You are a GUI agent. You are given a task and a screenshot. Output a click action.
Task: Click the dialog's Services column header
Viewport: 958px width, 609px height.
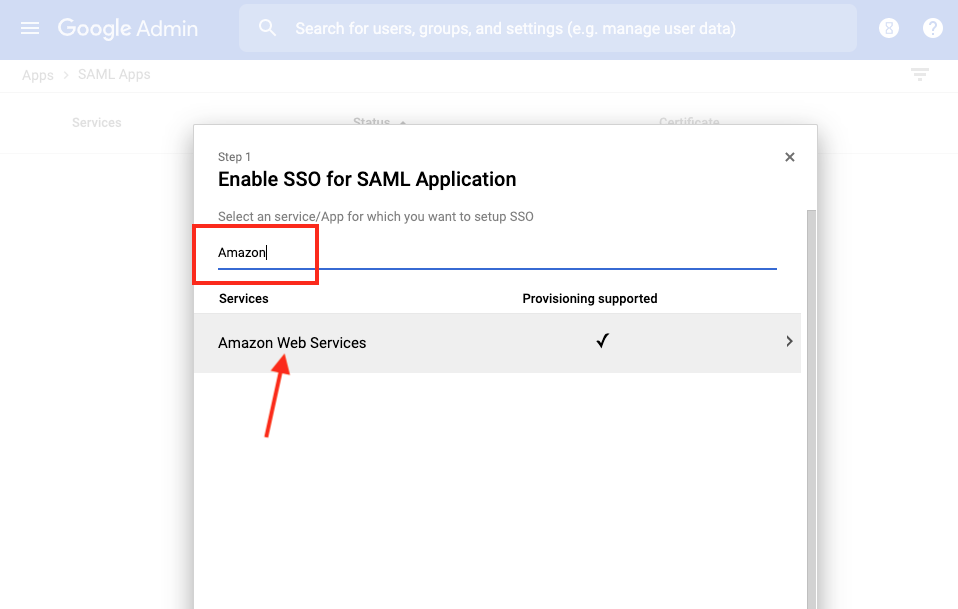[x=243, y=299]
